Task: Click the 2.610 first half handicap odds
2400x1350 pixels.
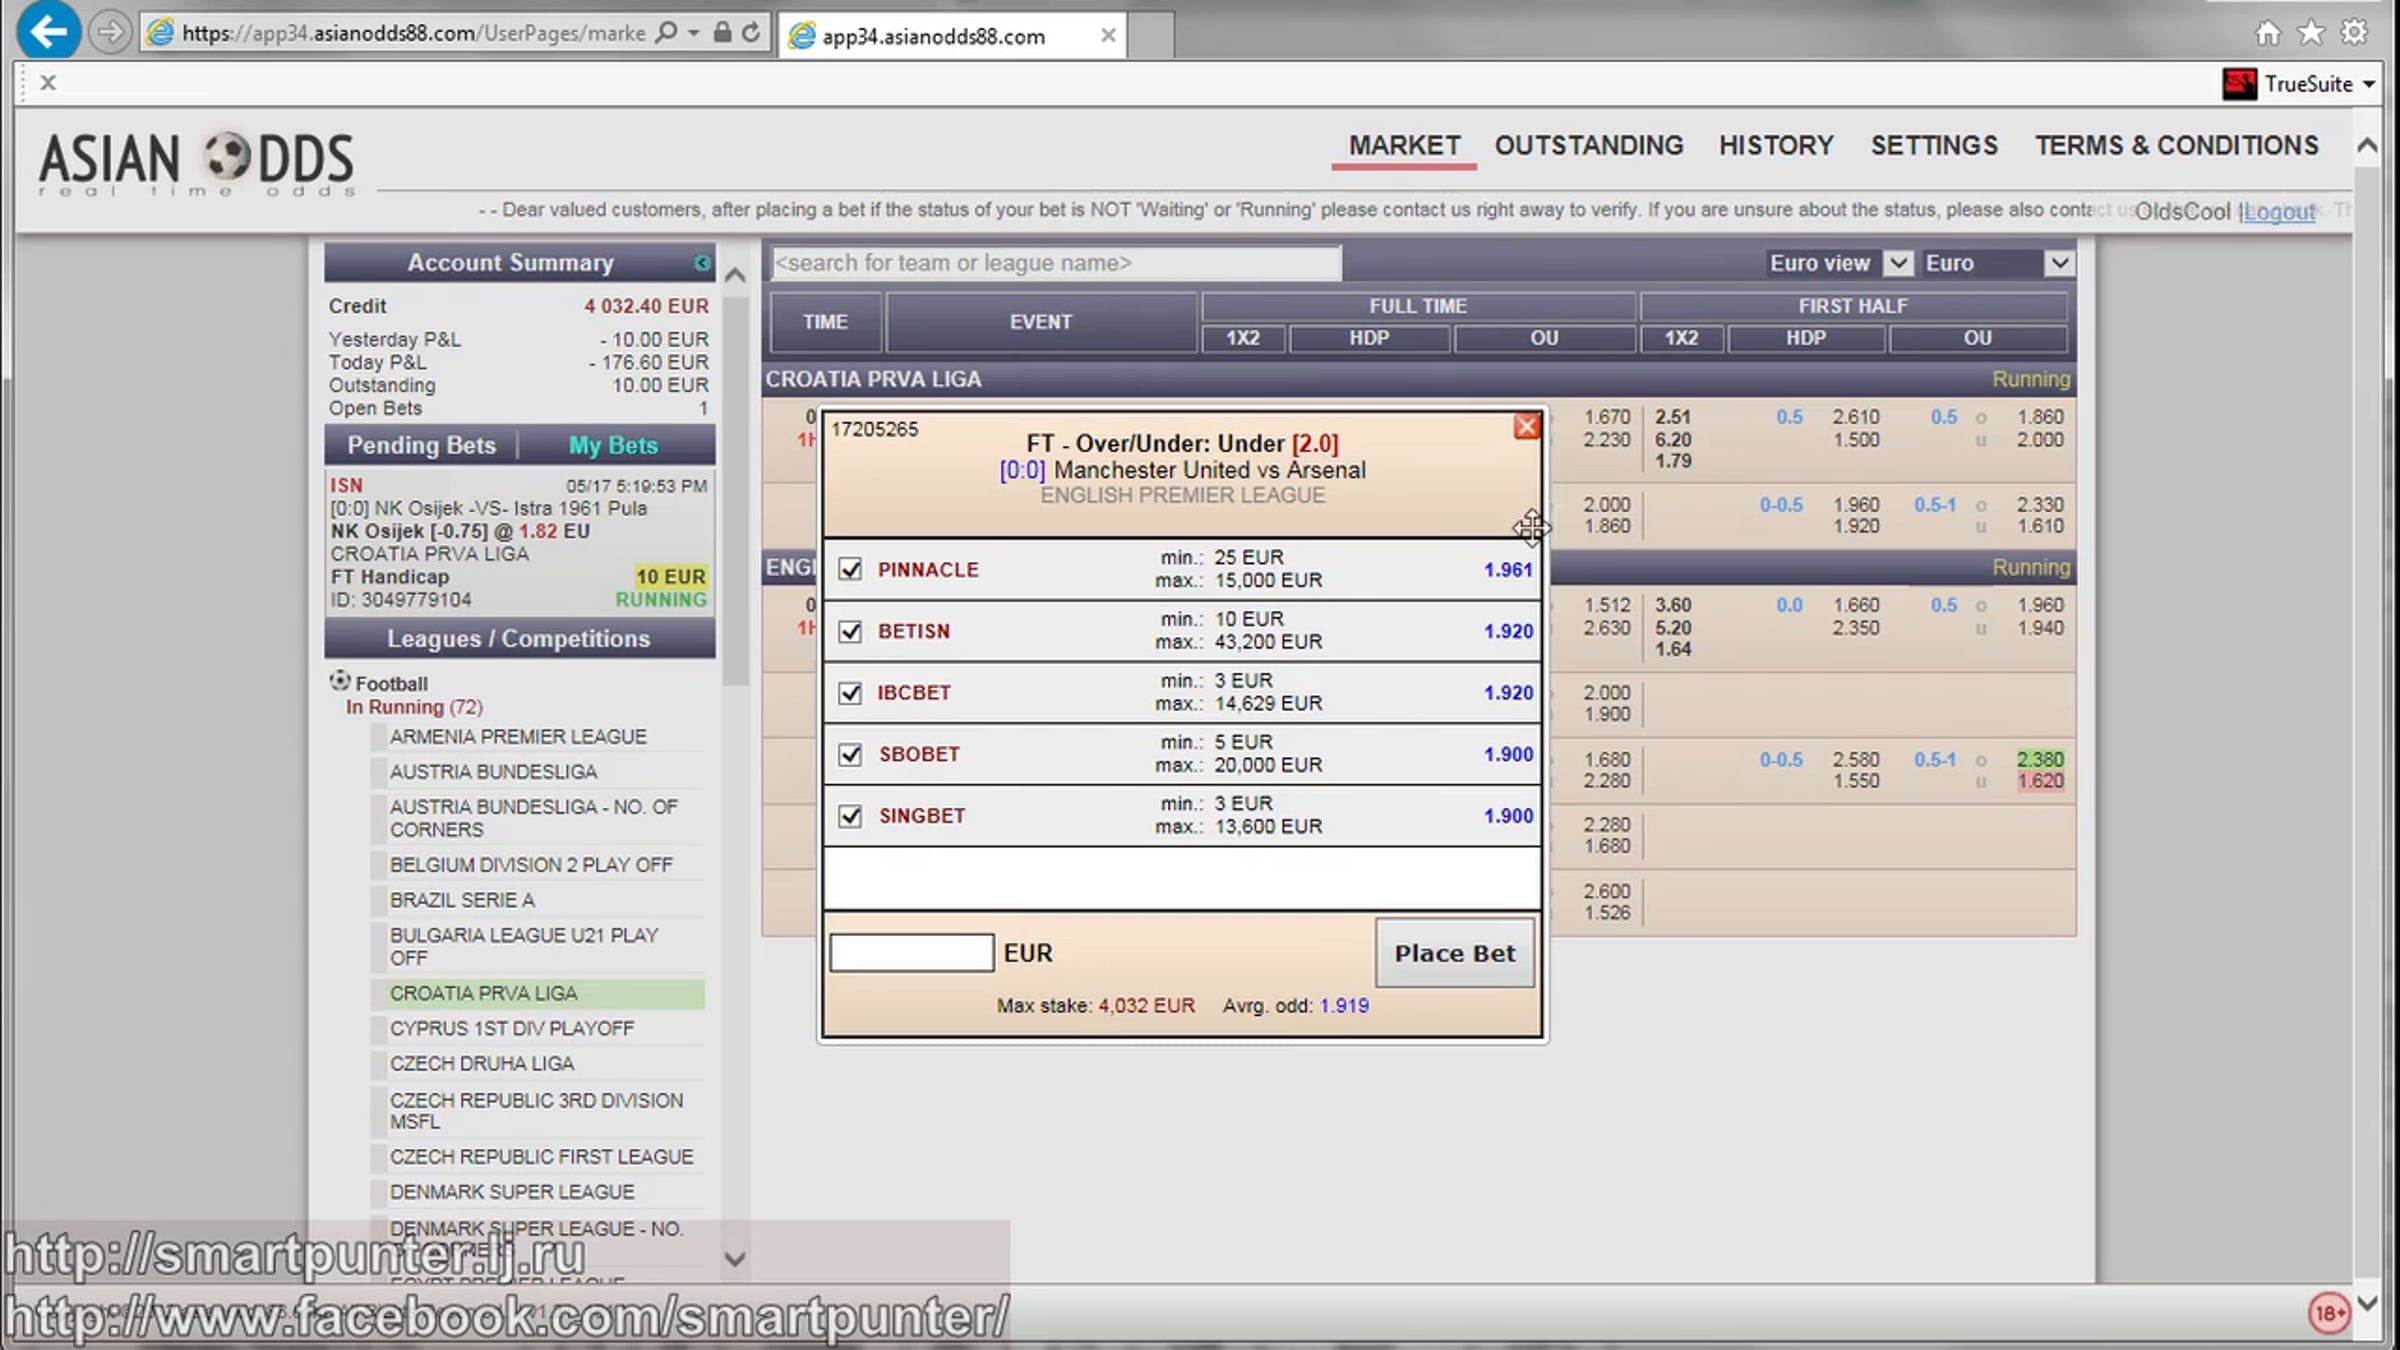Action: (x=1855, y=417)
